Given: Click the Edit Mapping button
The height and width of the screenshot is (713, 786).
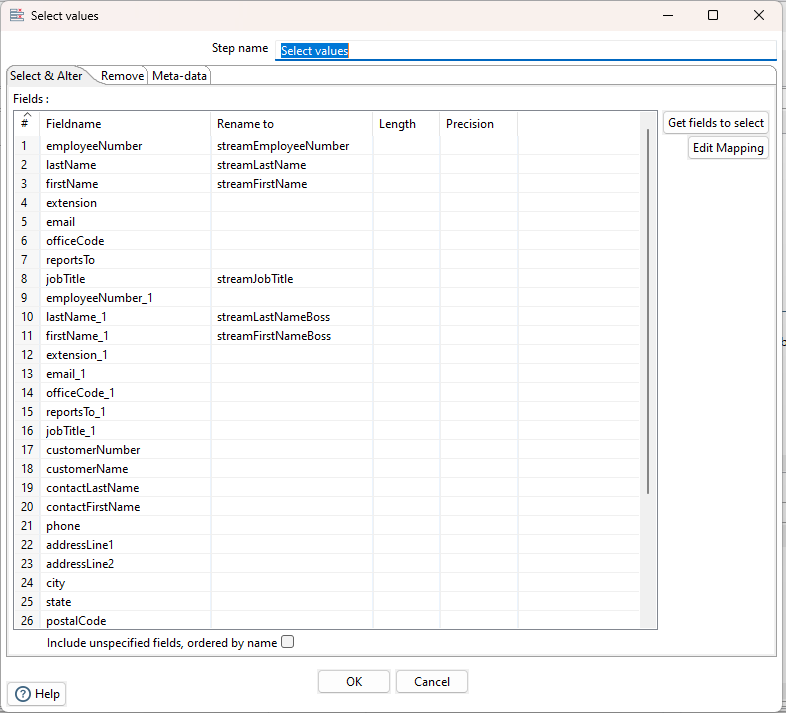Looking at the screenshot, I should point(728,148).
